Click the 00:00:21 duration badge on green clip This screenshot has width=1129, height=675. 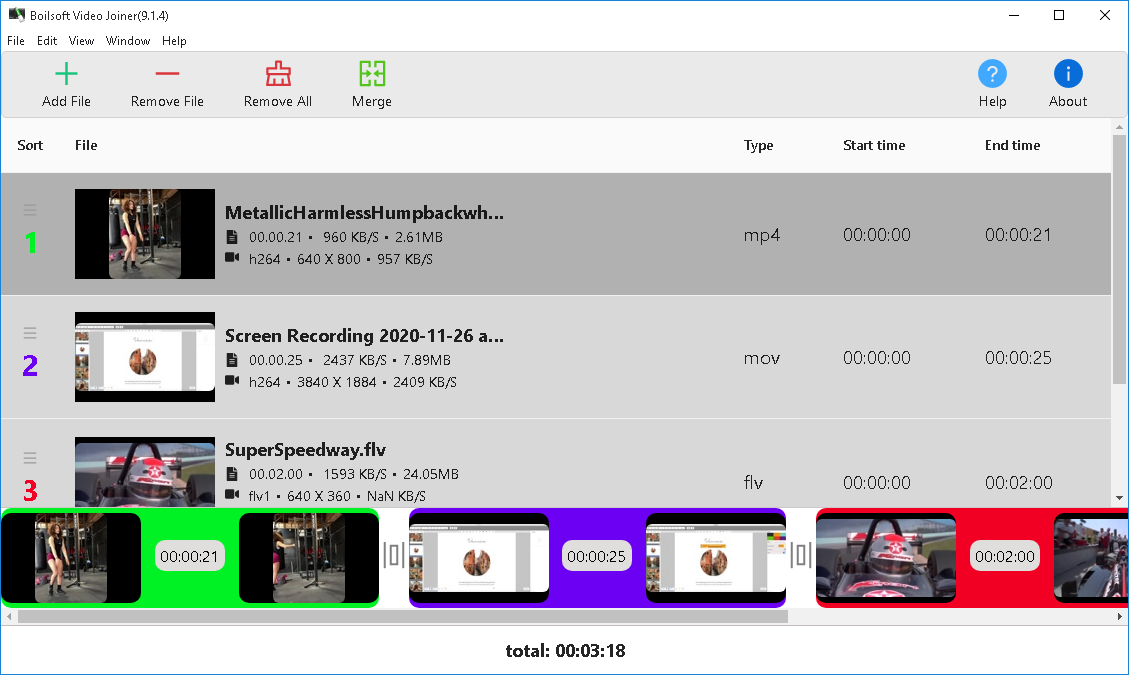point(189,556)
